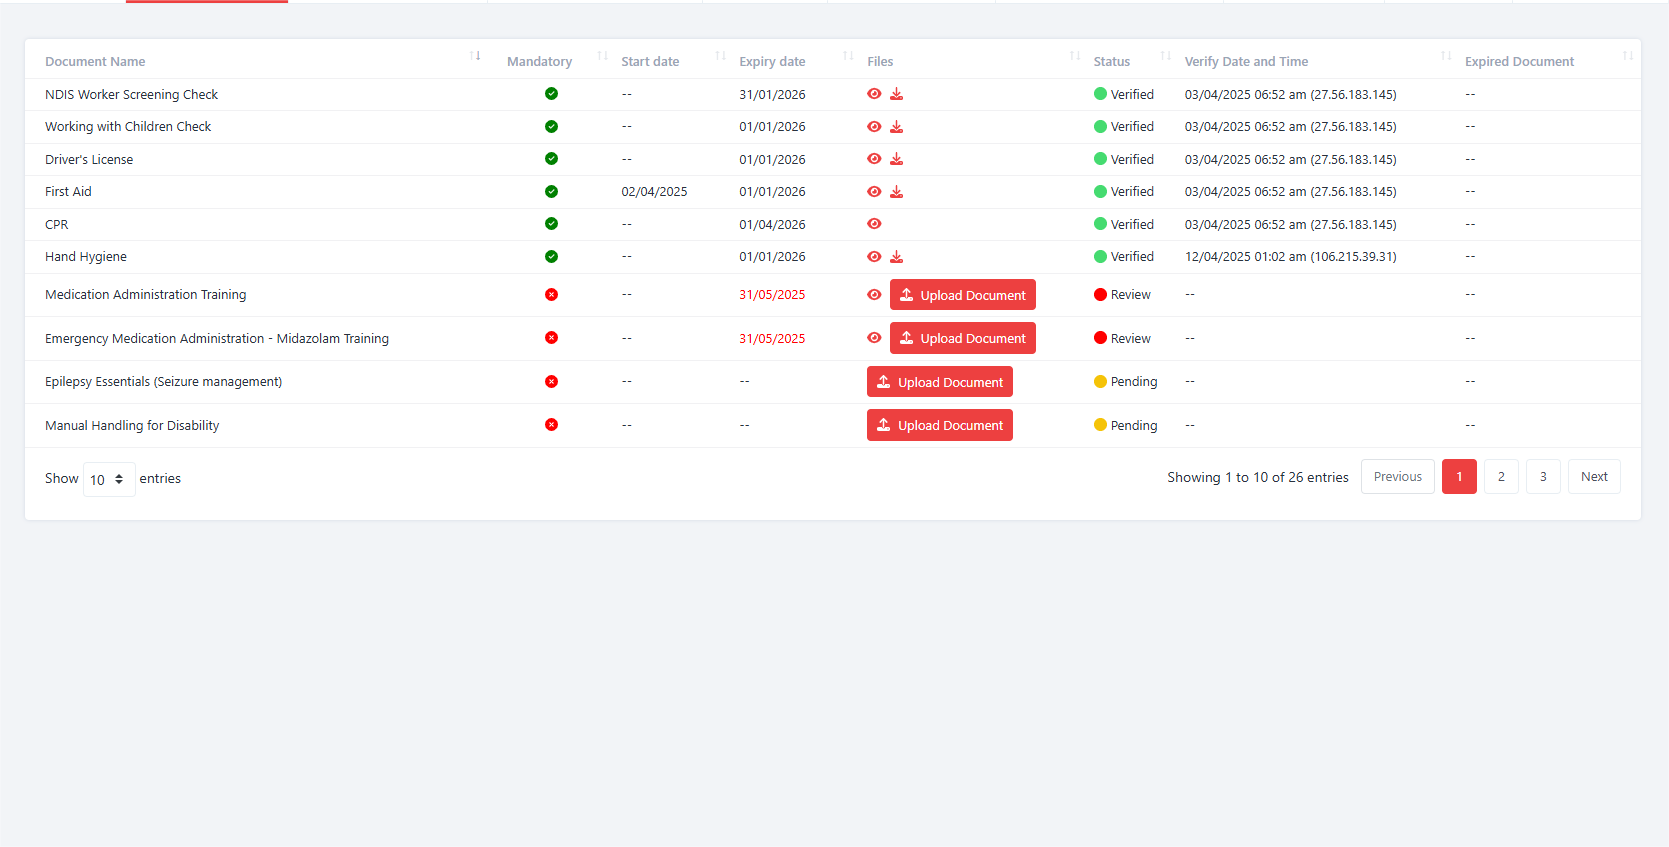This screenshot has height=847, width=1669.
Task: View the NDIS Worker Screening Check file
Action: click(x=874, y=94)
